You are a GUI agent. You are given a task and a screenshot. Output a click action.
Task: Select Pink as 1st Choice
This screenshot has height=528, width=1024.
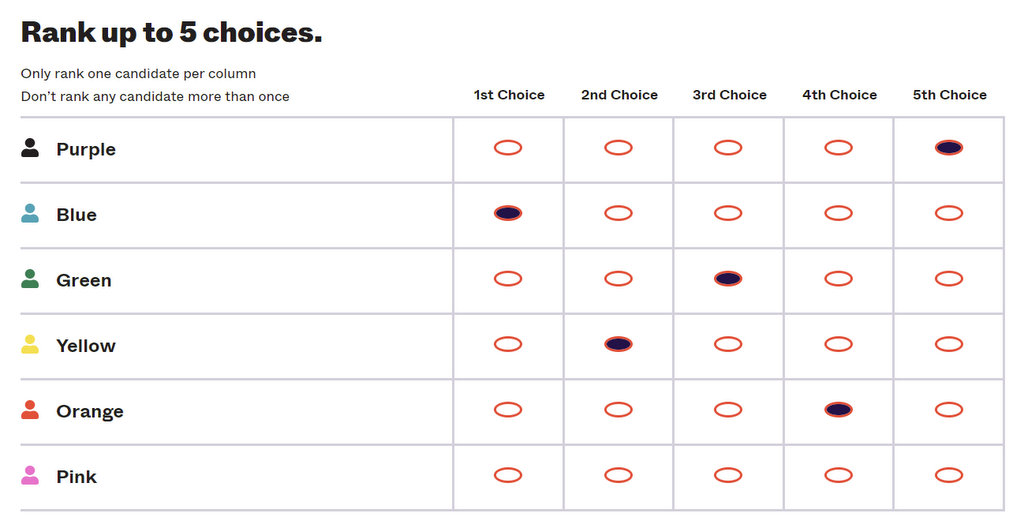click(508, 475)
